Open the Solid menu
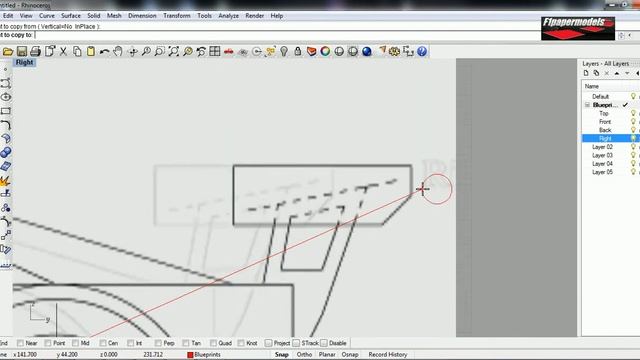640x360 pixels. pos(94,16)
